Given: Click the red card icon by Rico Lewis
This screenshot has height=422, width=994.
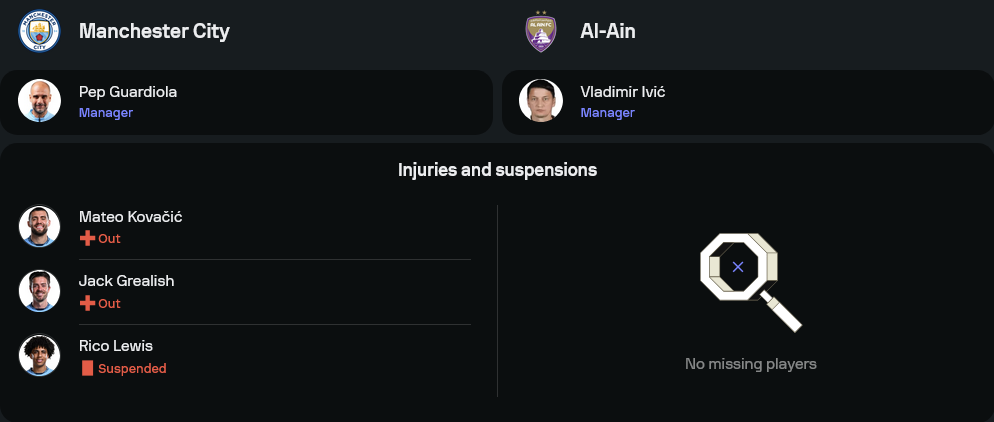Looking at the screenshot, I should 87,369.
